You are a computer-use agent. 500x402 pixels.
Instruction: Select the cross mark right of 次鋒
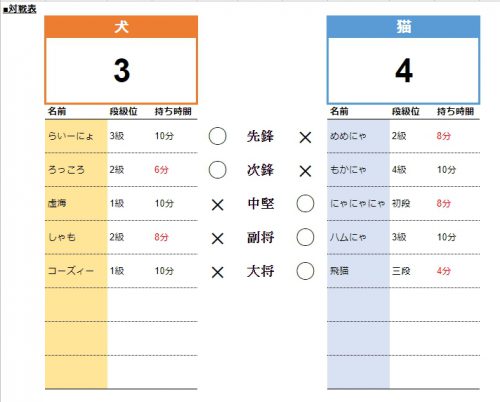tap(305, 171)
